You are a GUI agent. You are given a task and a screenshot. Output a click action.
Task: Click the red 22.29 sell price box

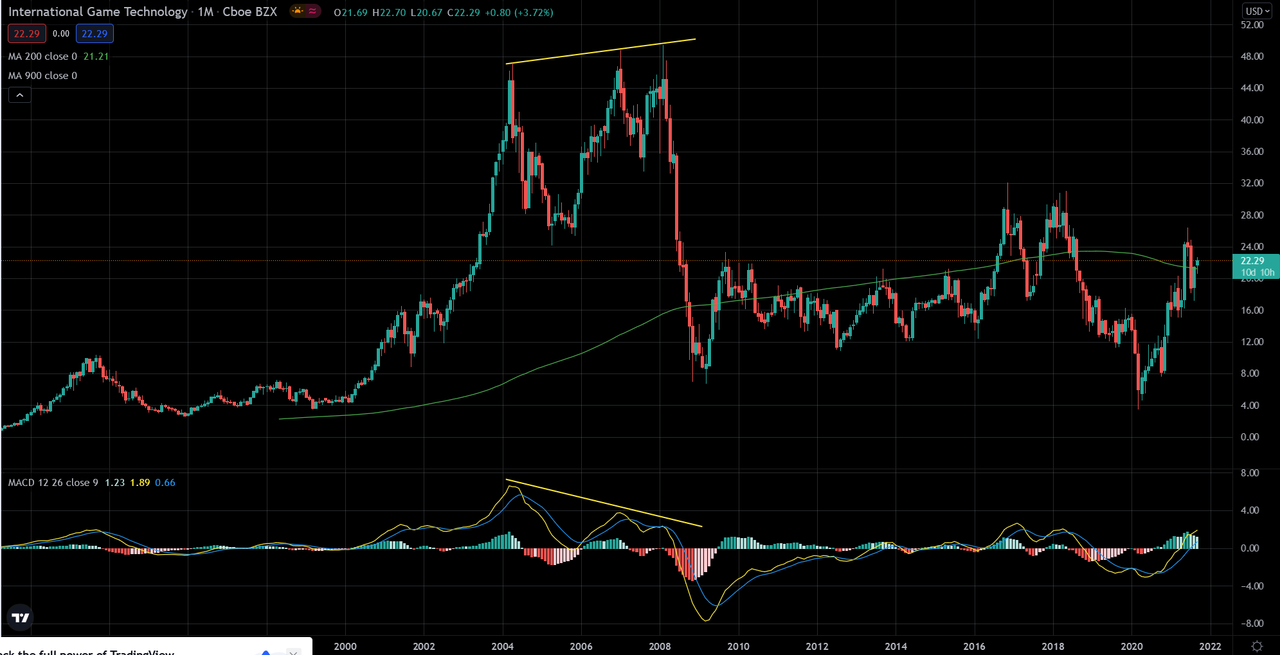(x=25, y=34)
